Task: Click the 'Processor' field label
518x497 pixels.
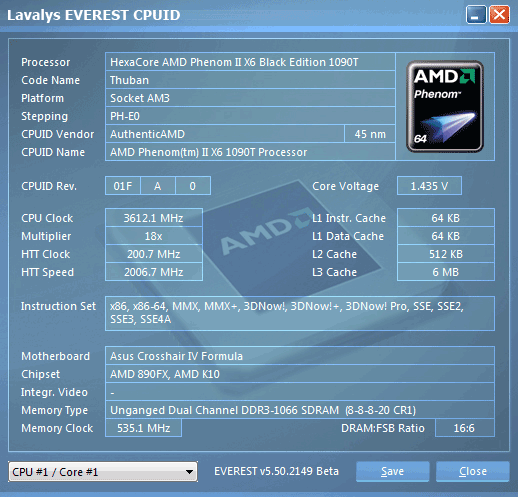Action: [46, 62]
